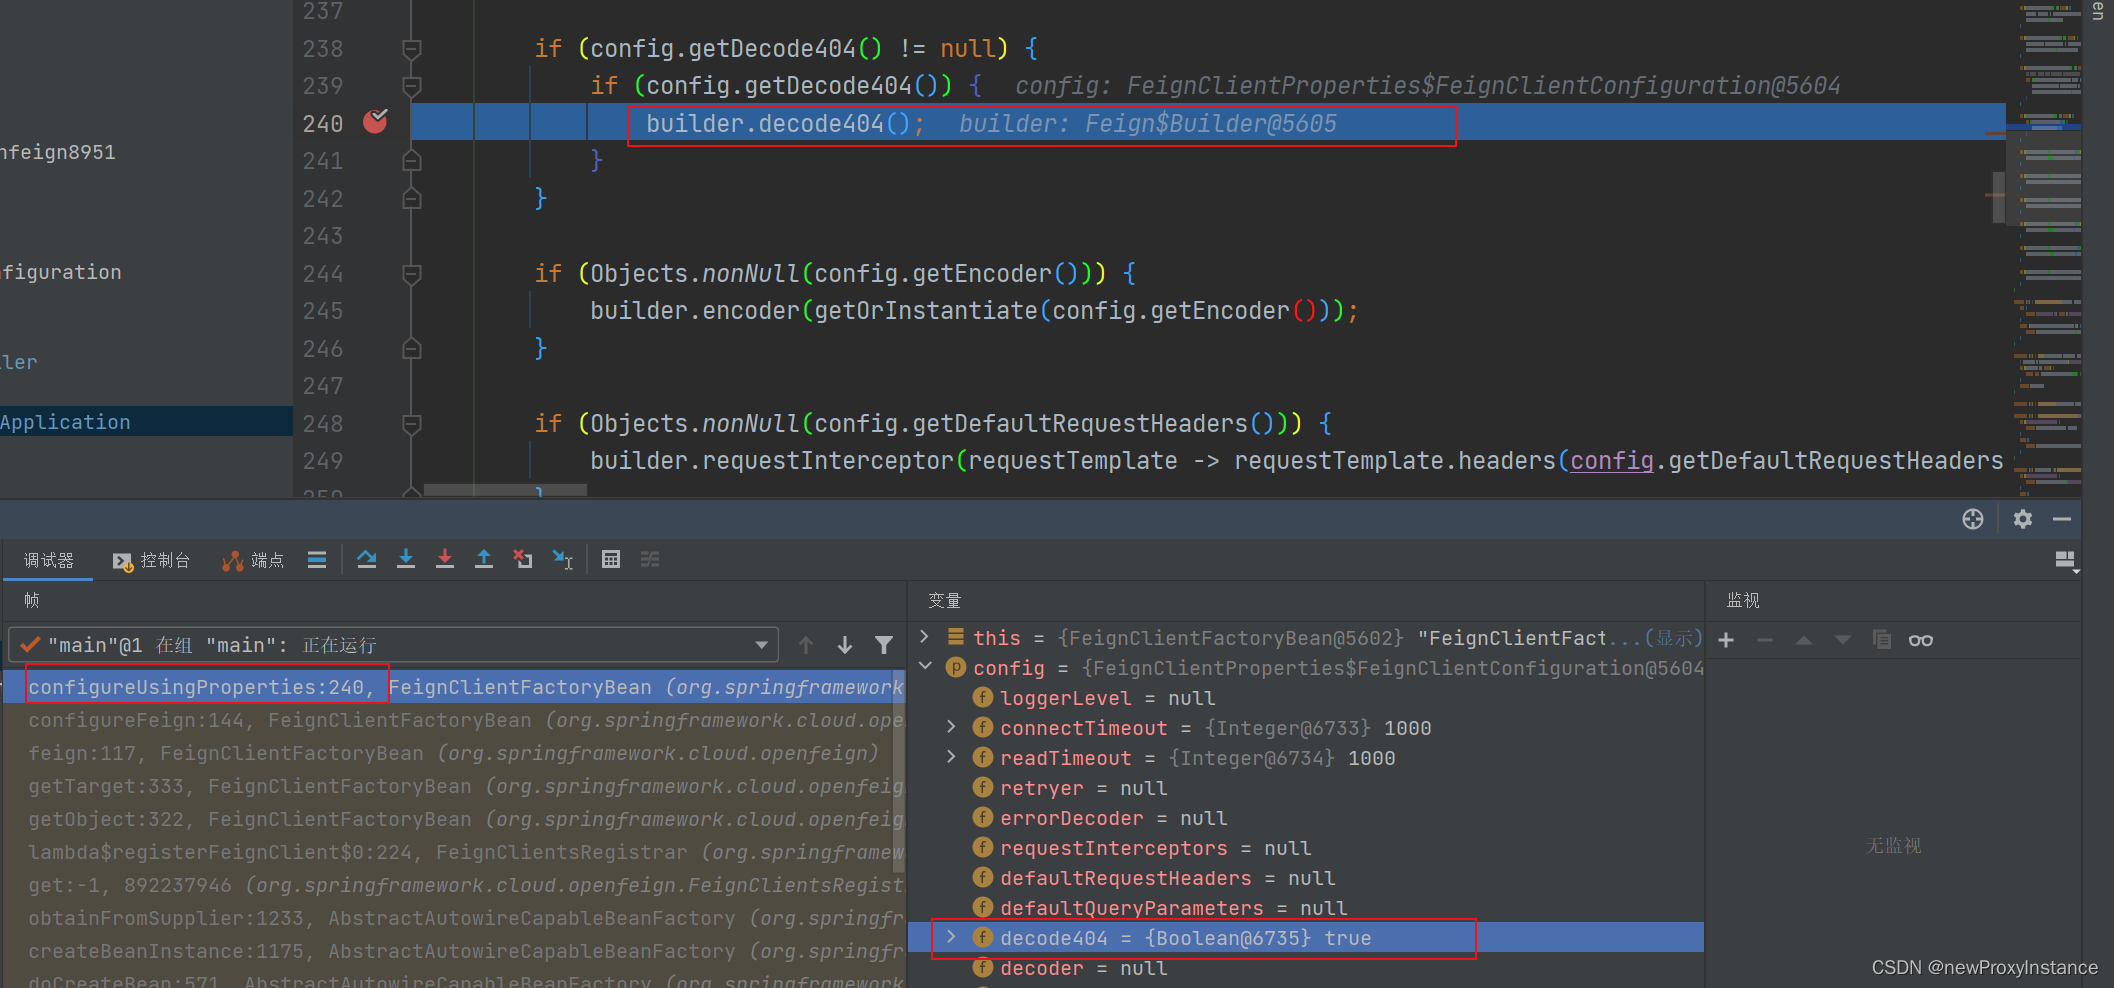Collapse the 'config' variable node
2114x988 pixels.
pyautogui.click(x=925, y=666)
